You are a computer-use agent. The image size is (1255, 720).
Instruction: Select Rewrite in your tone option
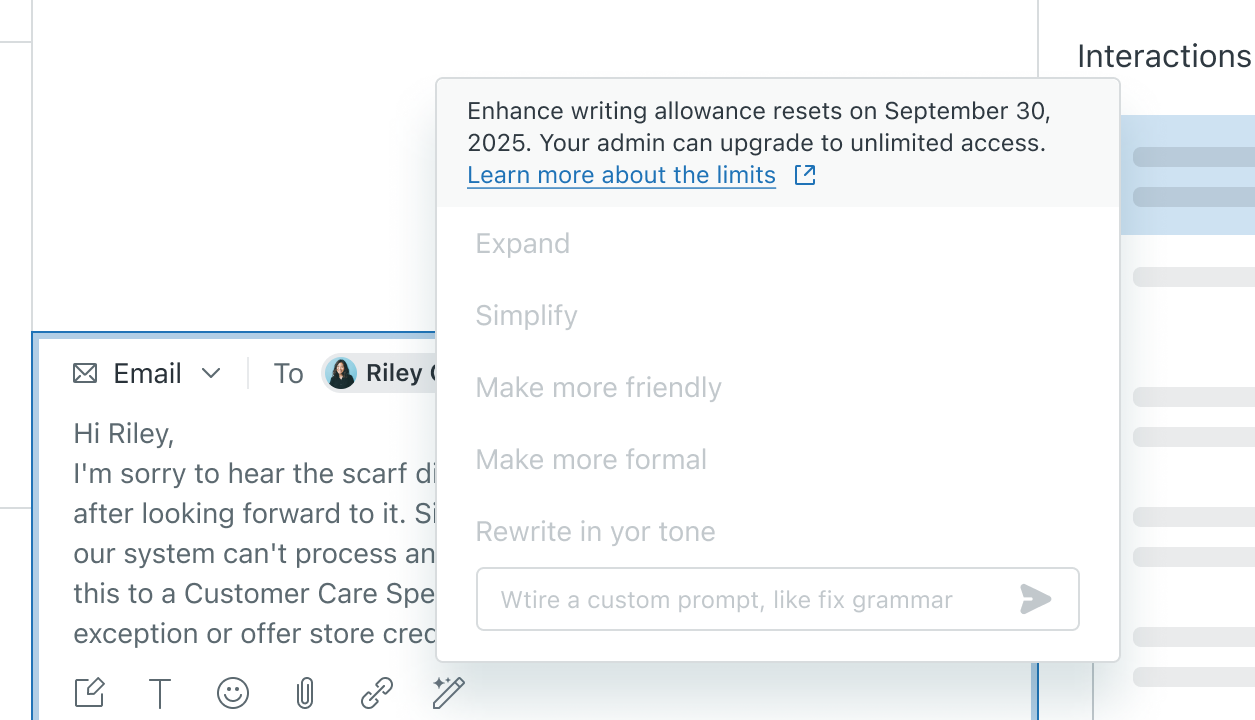click(596, 532)
